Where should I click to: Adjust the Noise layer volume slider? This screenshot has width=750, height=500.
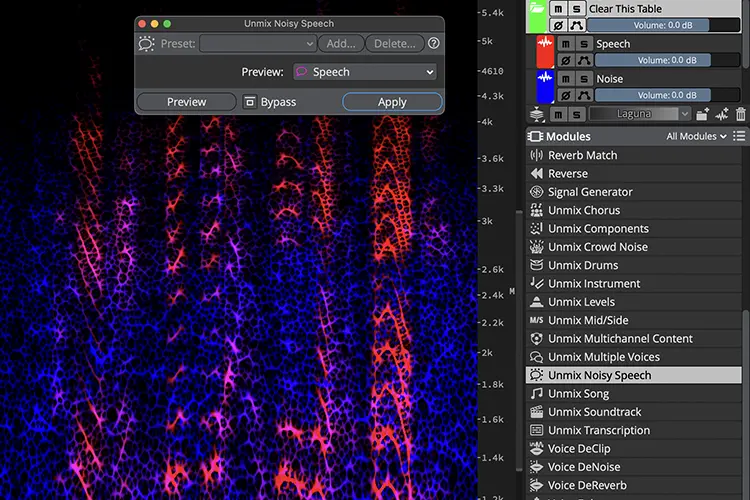click(x=667, y=95)
